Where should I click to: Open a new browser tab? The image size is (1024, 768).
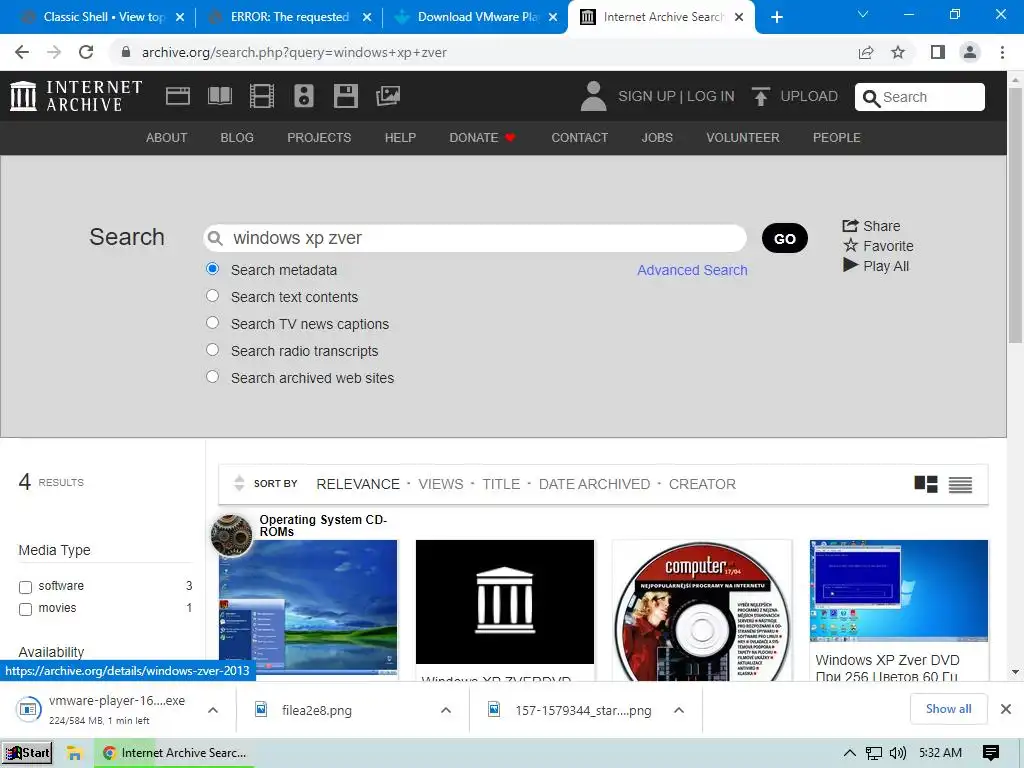pos(776,17)
